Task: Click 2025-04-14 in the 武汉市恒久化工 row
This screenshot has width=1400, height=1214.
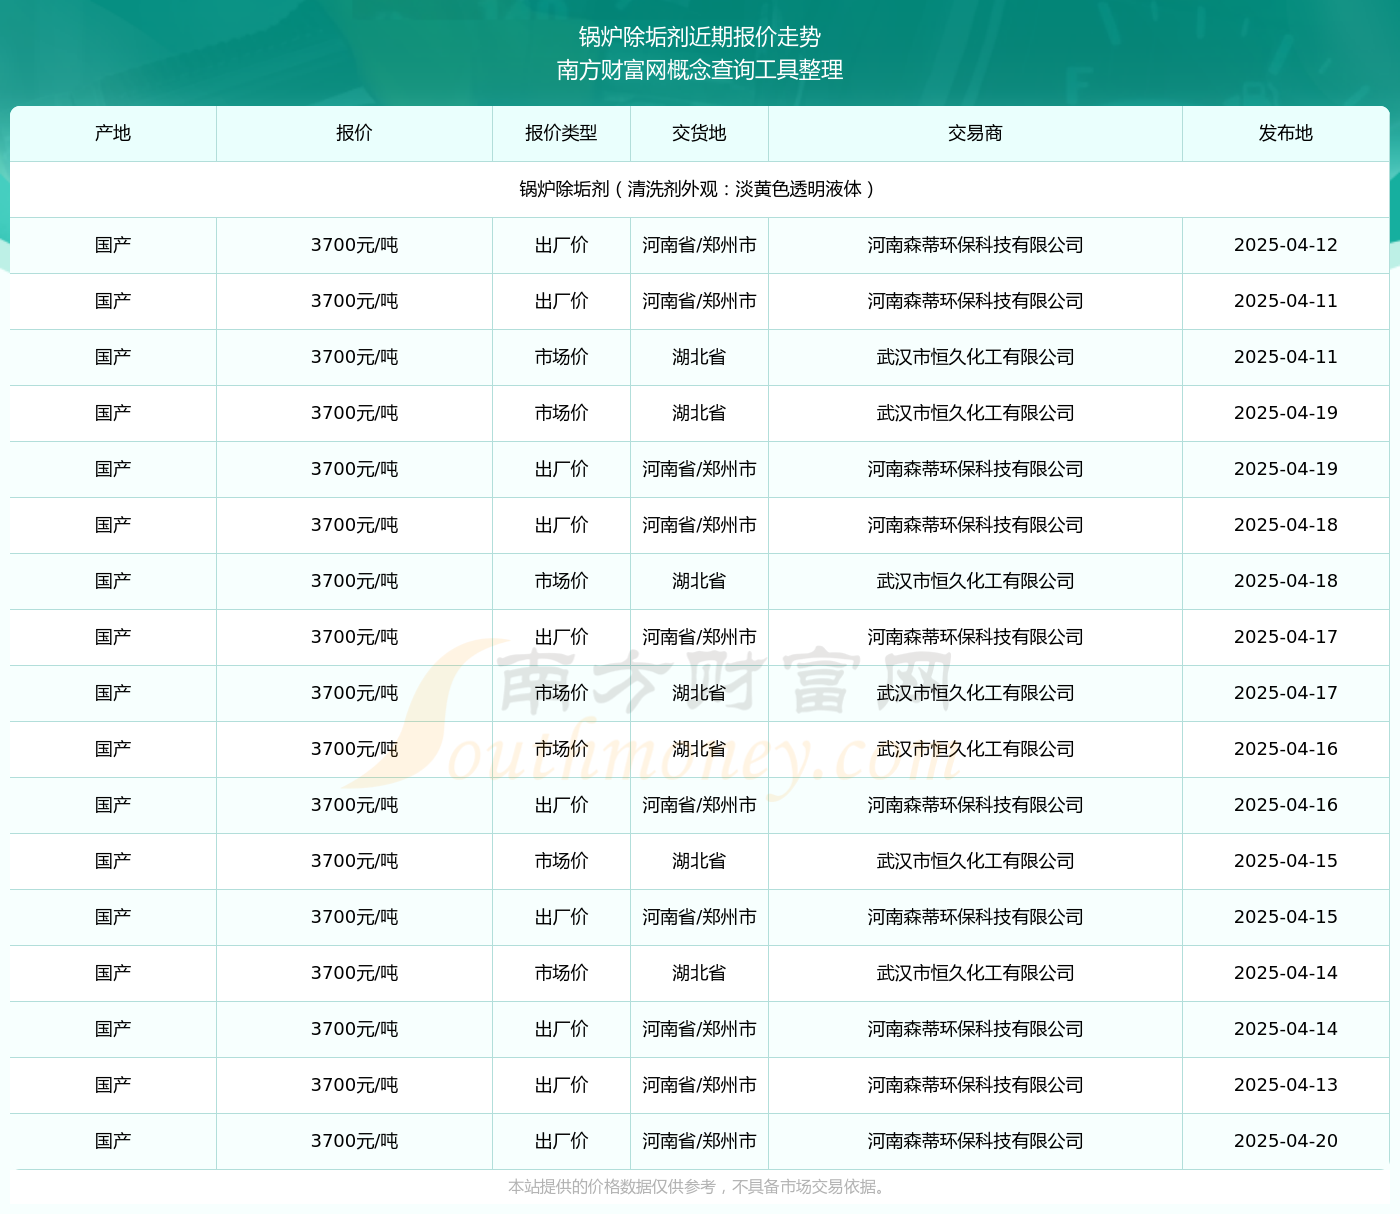Action: pyautogui.click(x=1286, y=973)
